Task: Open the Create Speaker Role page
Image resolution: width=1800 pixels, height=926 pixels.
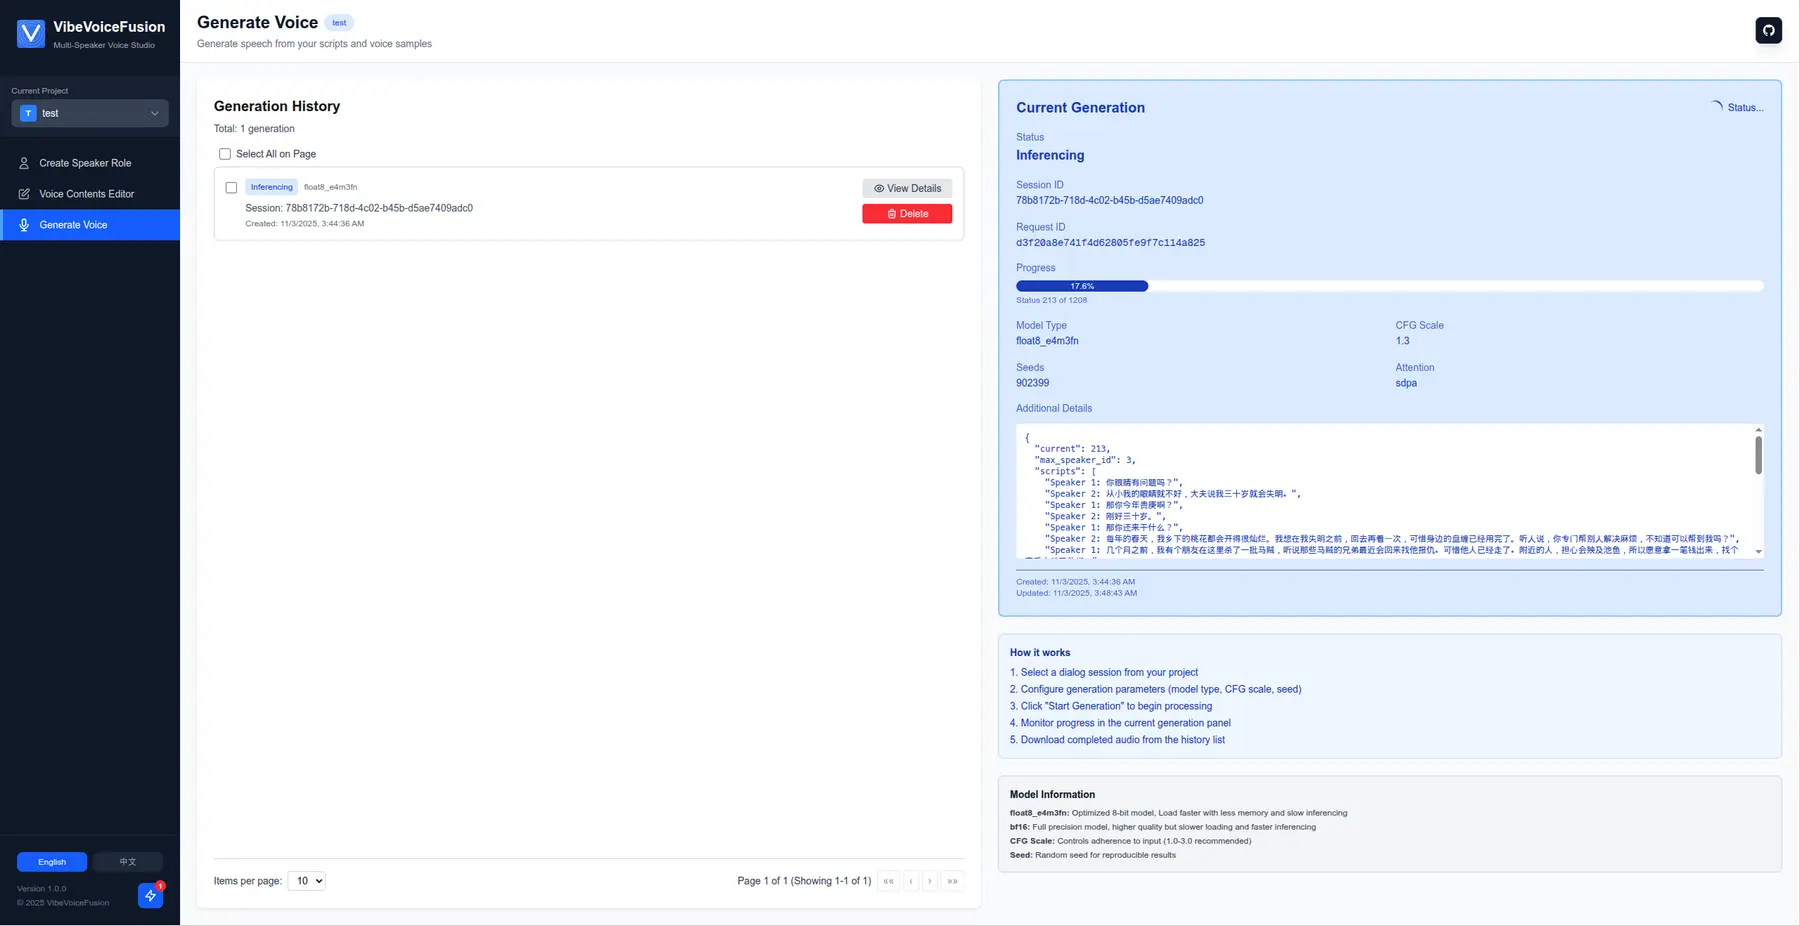Action: 85,163
